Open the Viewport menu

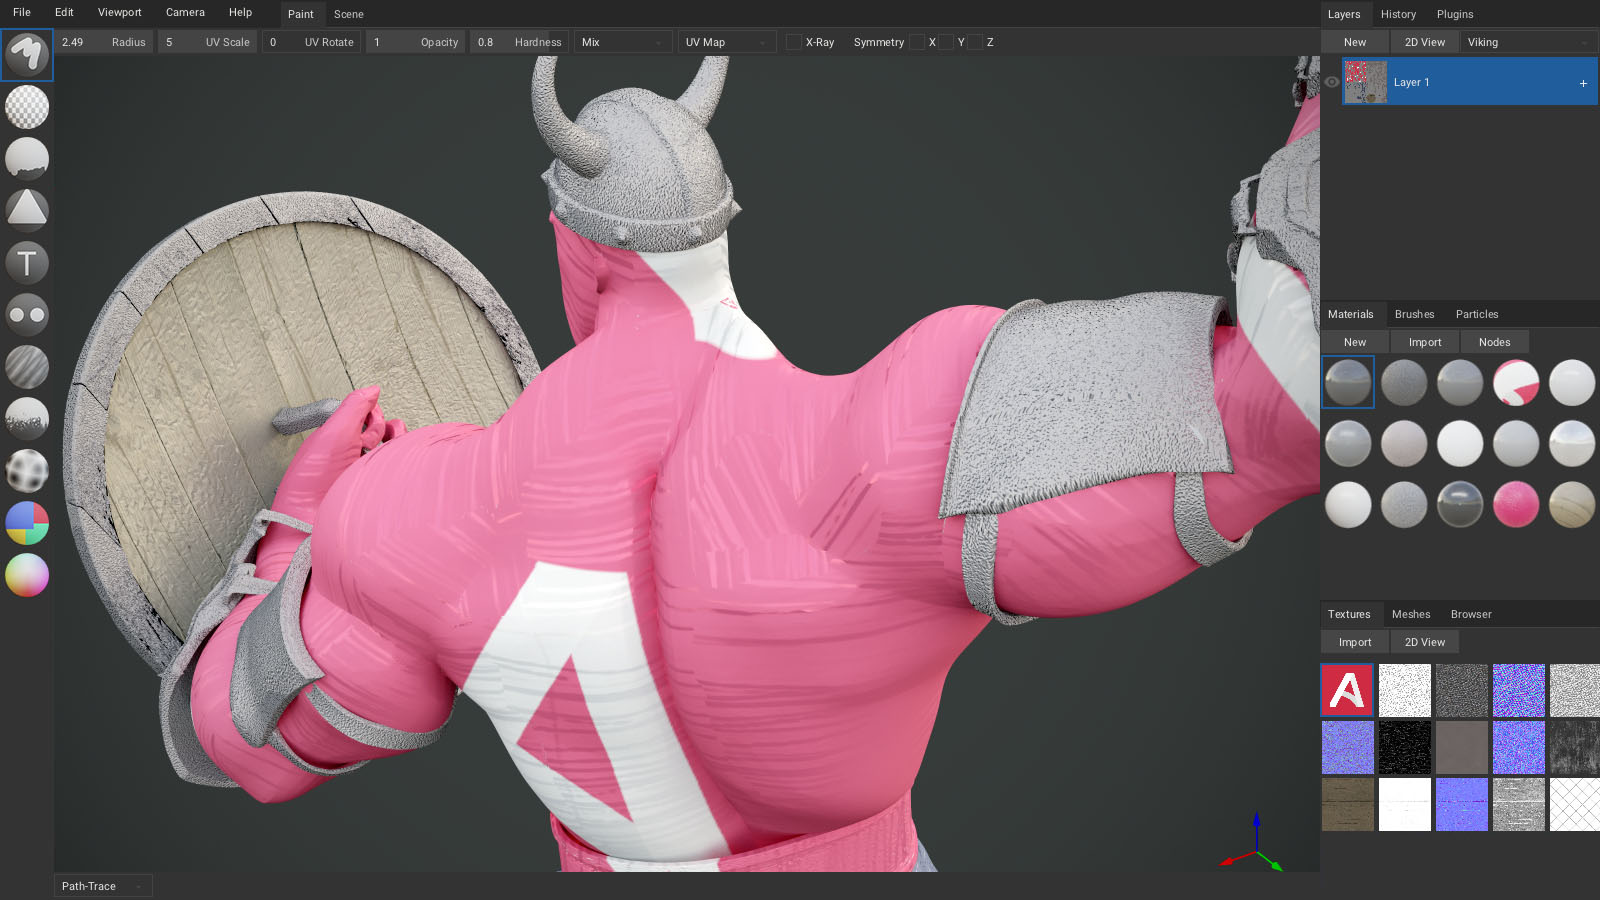[119, 12]
